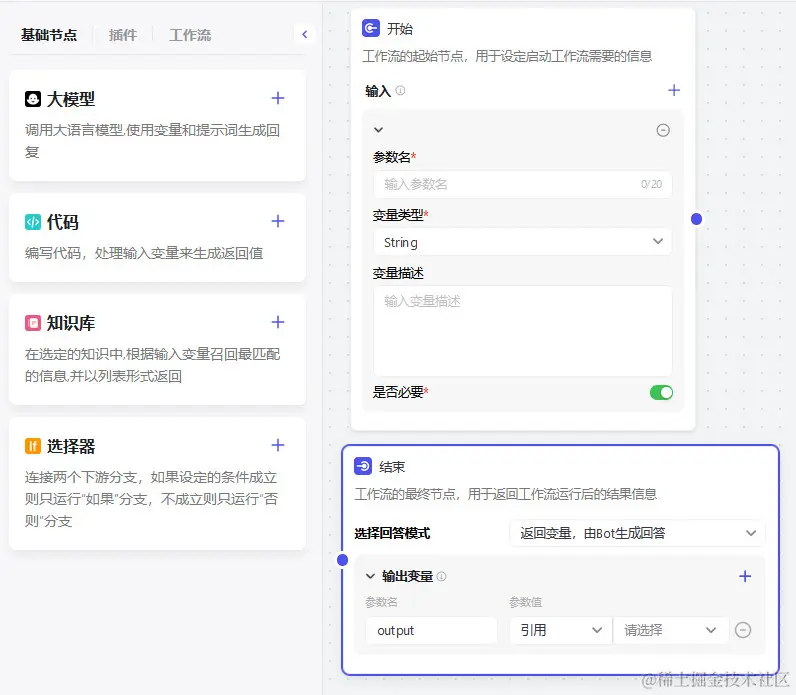796x695 pixels.
Task: Open the 输入 info tooltip icon
Action: click(x=401, y=91)
